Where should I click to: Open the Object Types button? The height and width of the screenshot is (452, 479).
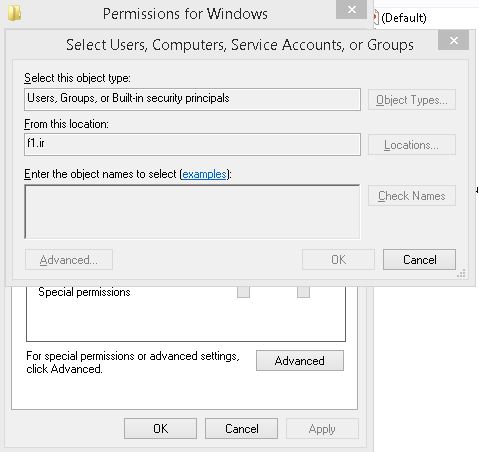[412, 100]
